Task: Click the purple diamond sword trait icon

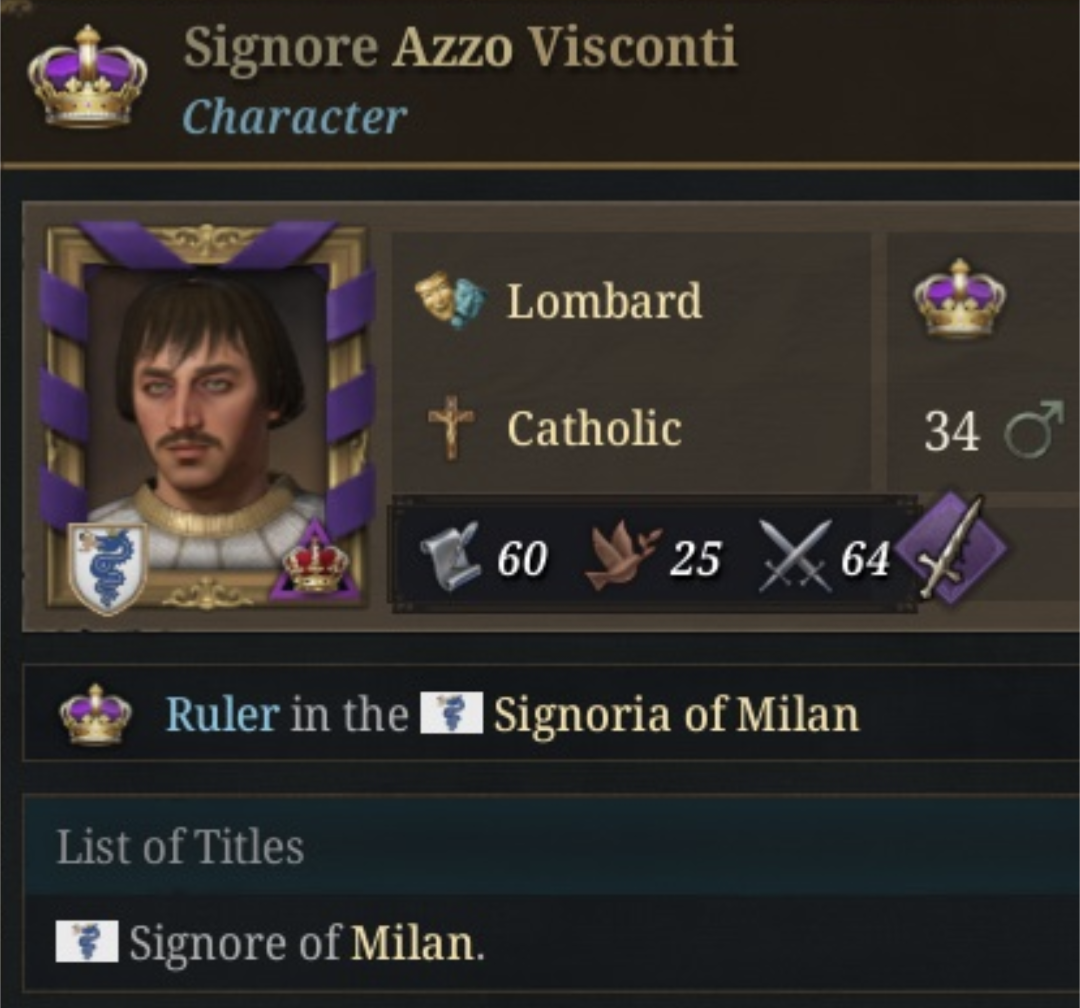Action: tap(951, 549)
